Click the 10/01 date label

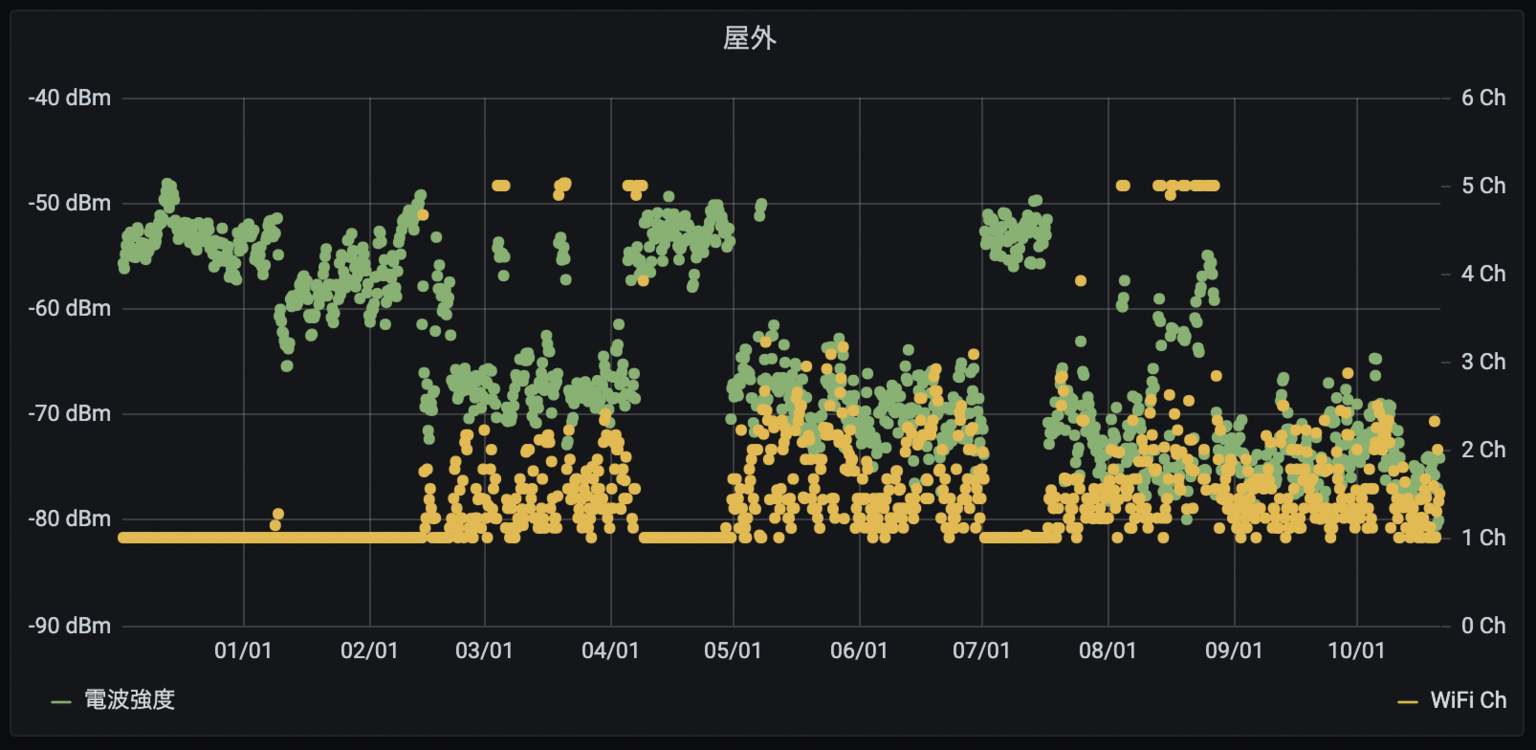tap(1356, 651)
